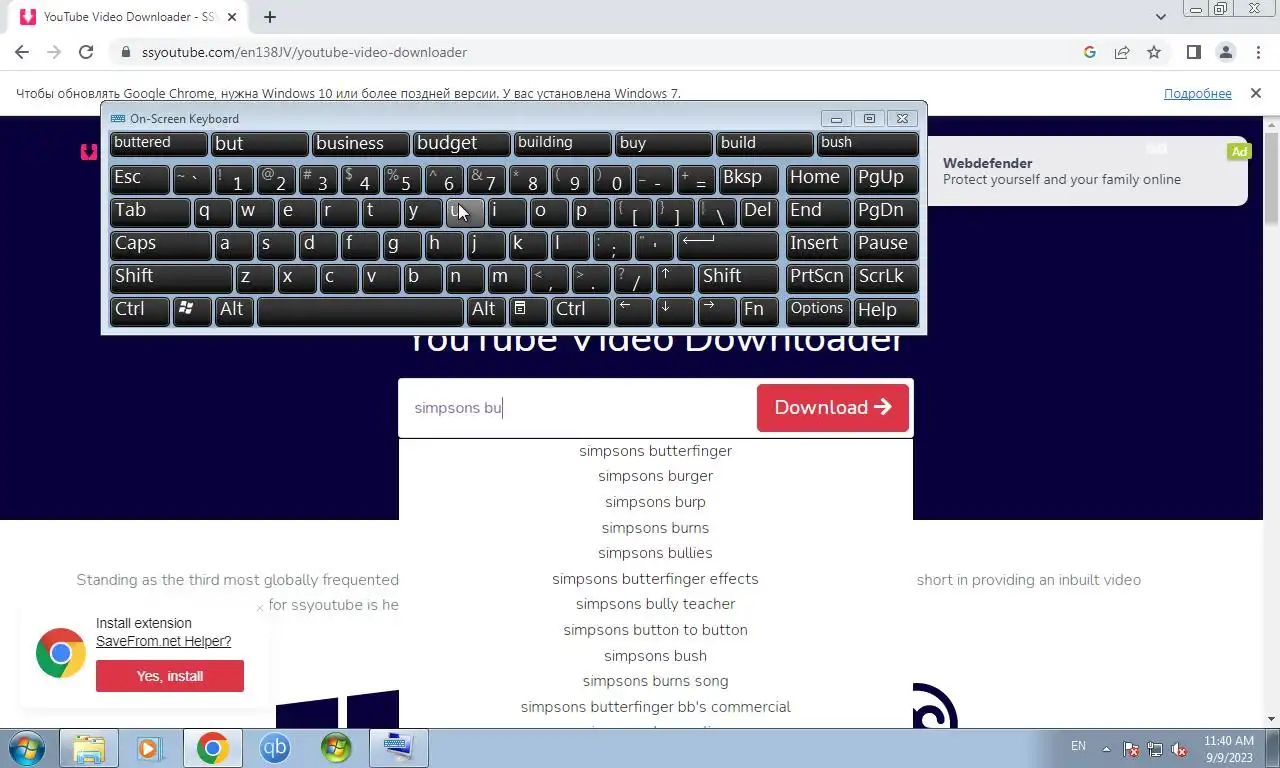This screenshot has width=1280, height=768.
Task: Go back to the previous page
Action: coord(22,52)
